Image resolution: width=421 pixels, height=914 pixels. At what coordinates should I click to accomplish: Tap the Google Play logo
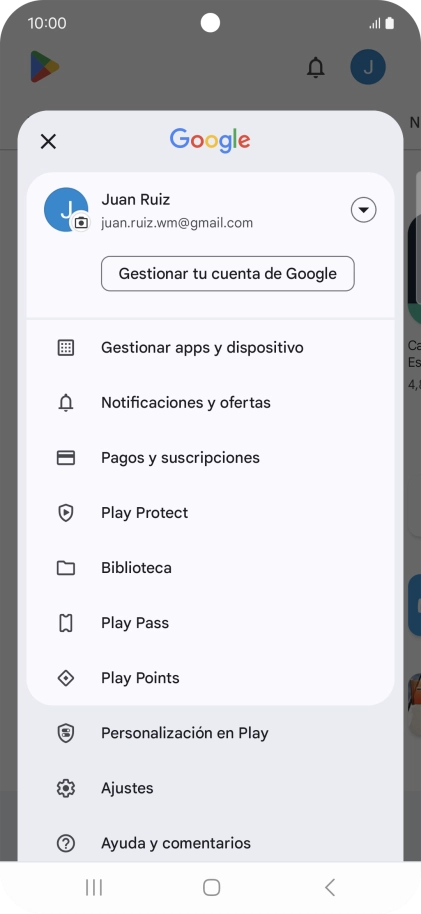click(x=45, y=66)
